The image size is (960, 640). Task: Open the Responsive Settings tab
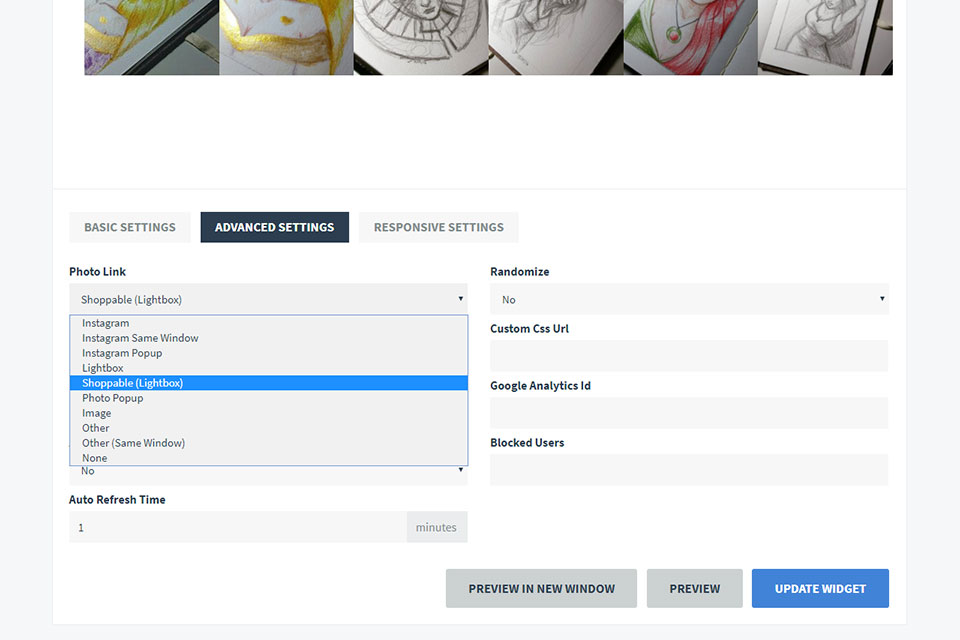coord(438,227)
